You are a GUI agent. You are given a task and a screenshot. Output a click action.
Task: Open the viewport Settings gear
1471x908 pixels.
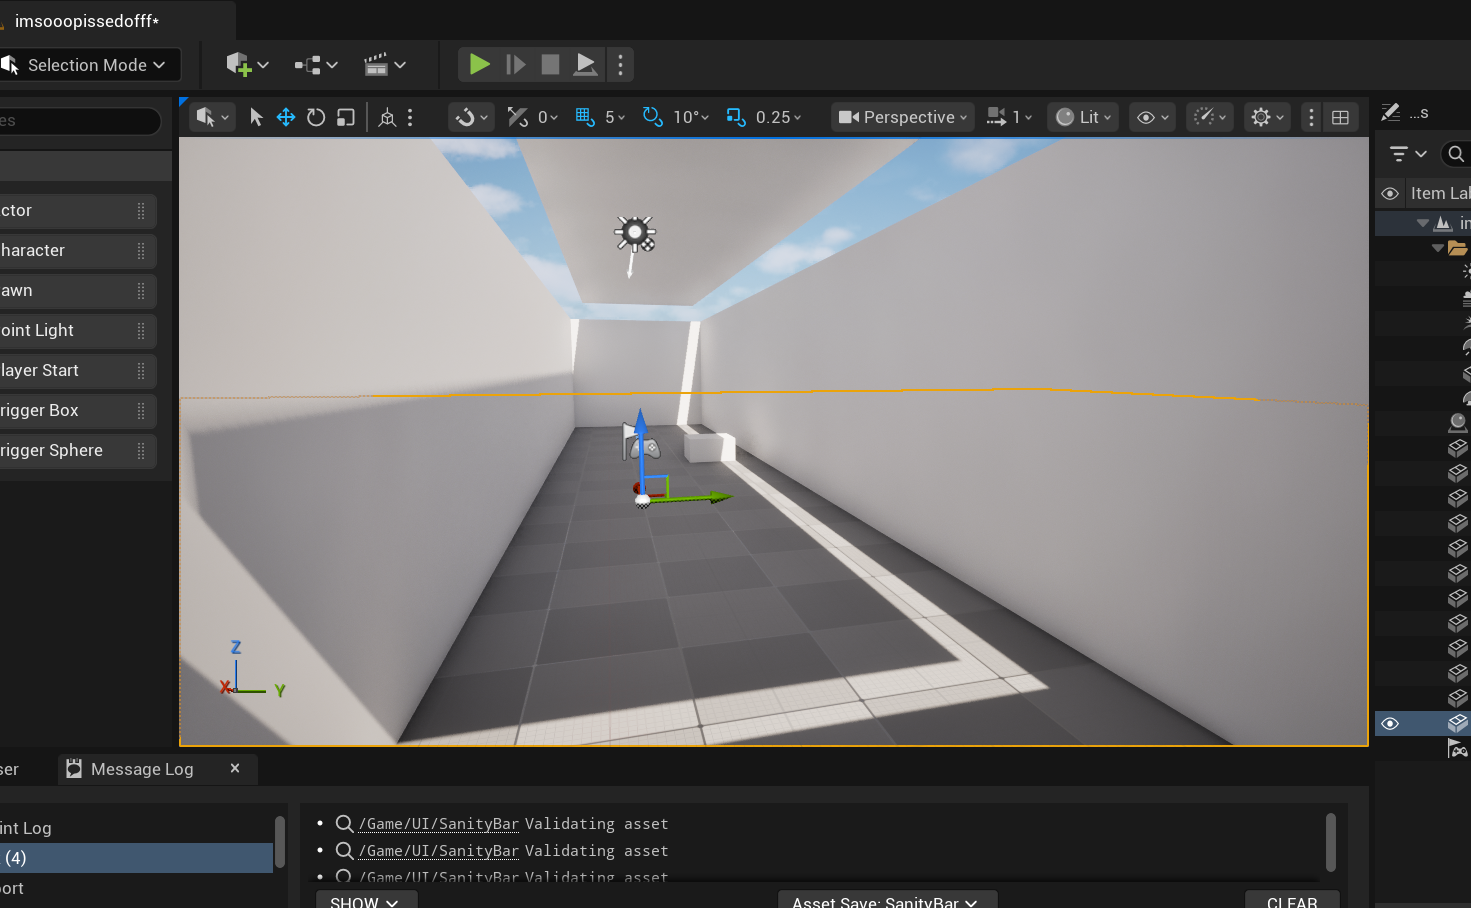coord(1261,116)
